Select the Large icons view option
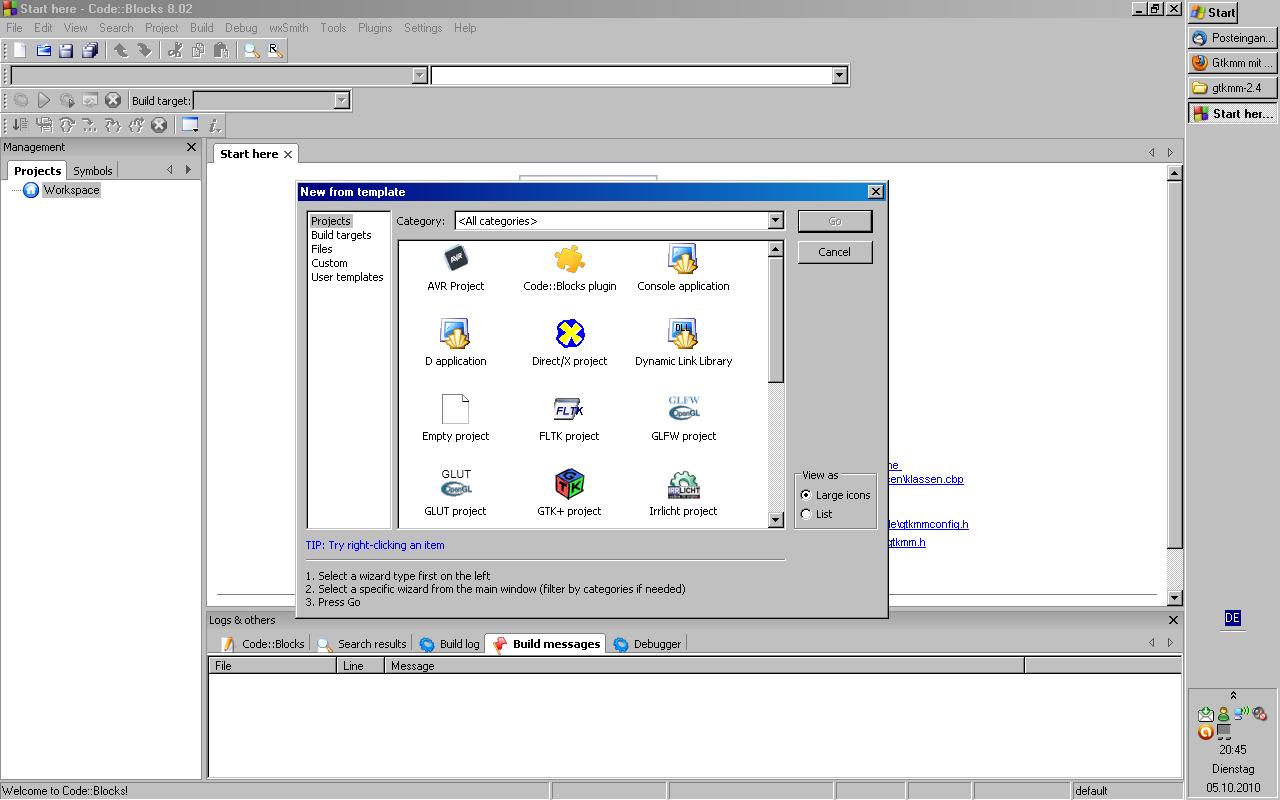The width and height of the screenshot is (1280, 800). point(807,495)
